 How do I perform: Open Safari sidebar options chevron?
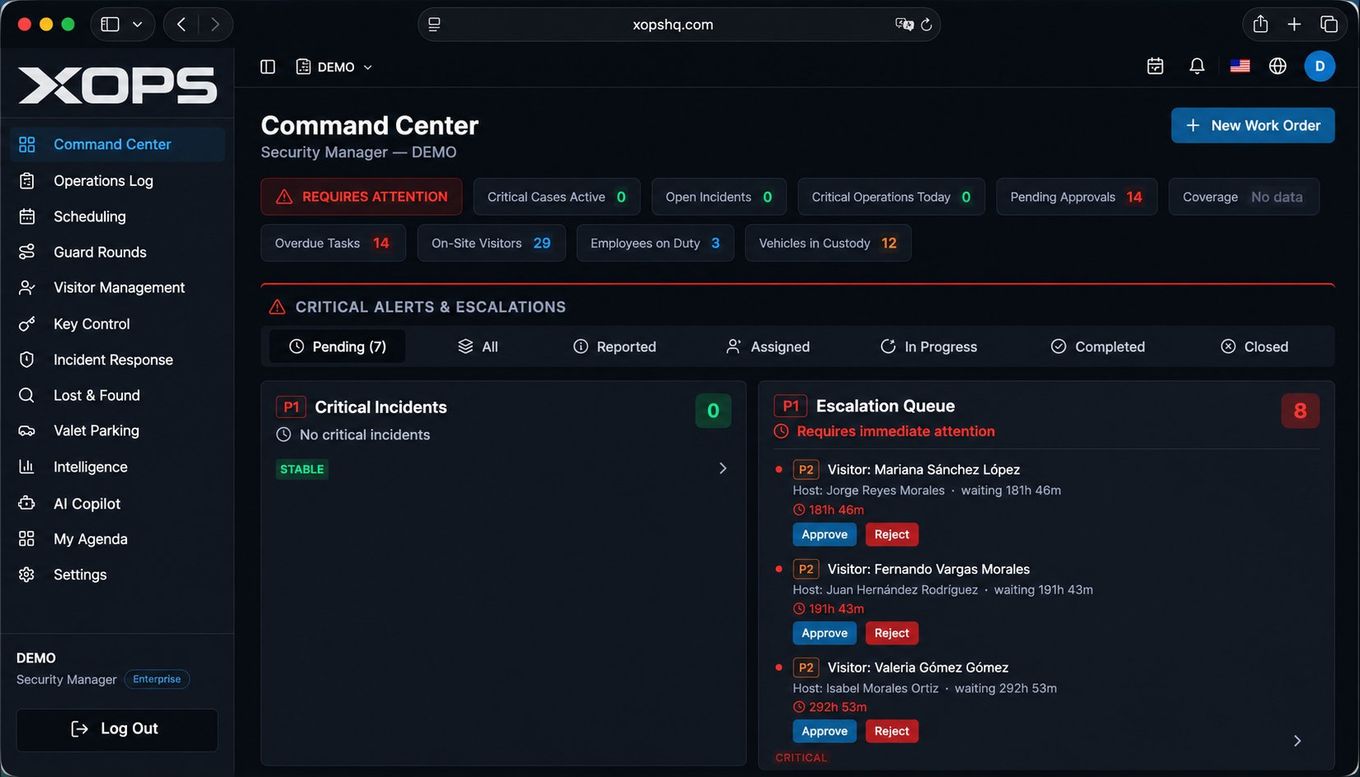[137, 24]
